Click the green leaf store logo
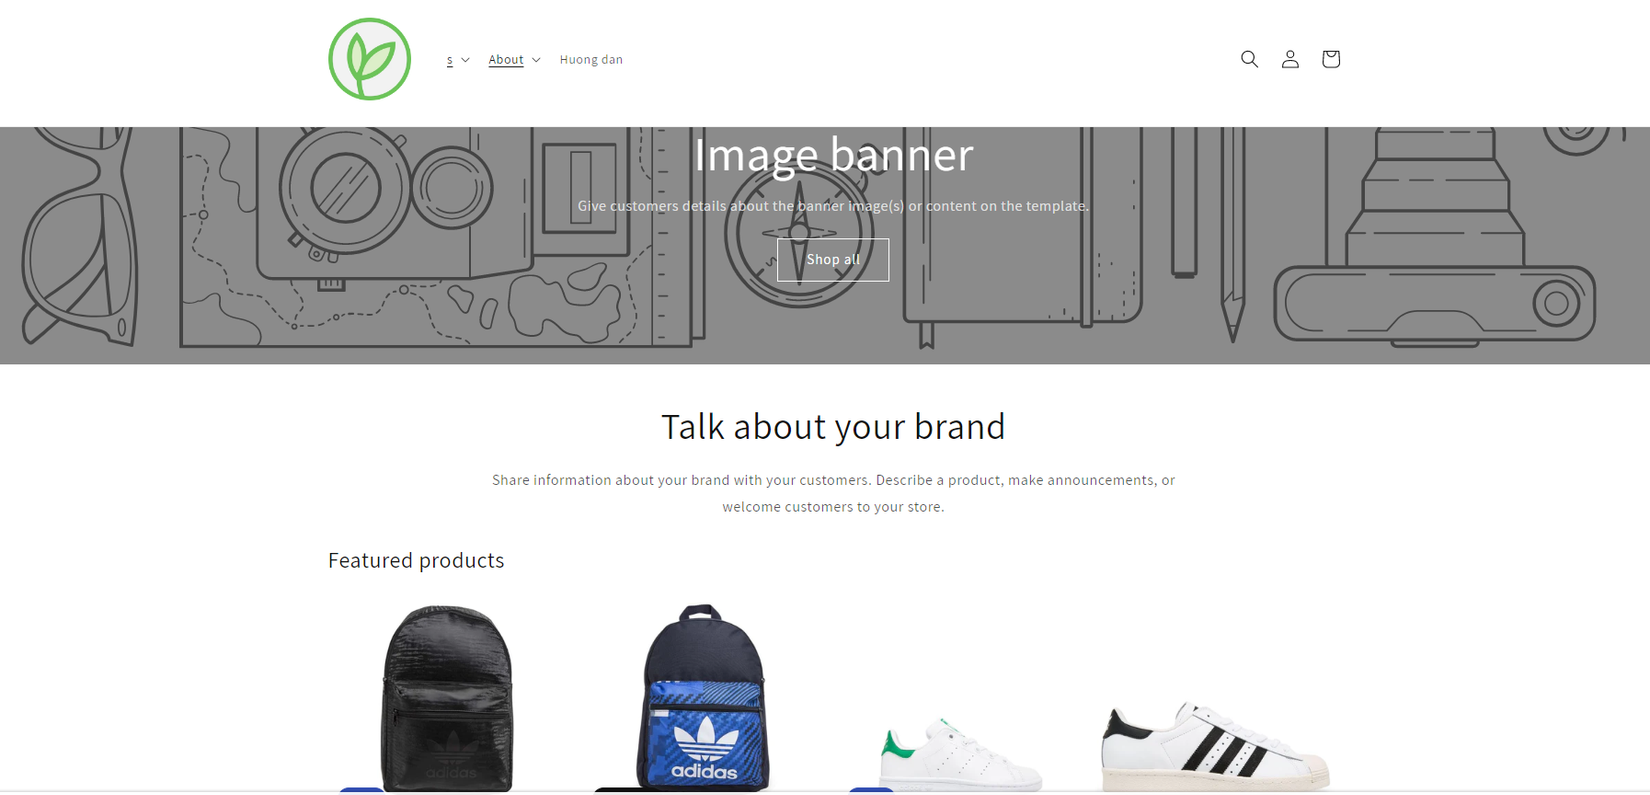 point(370,59)
